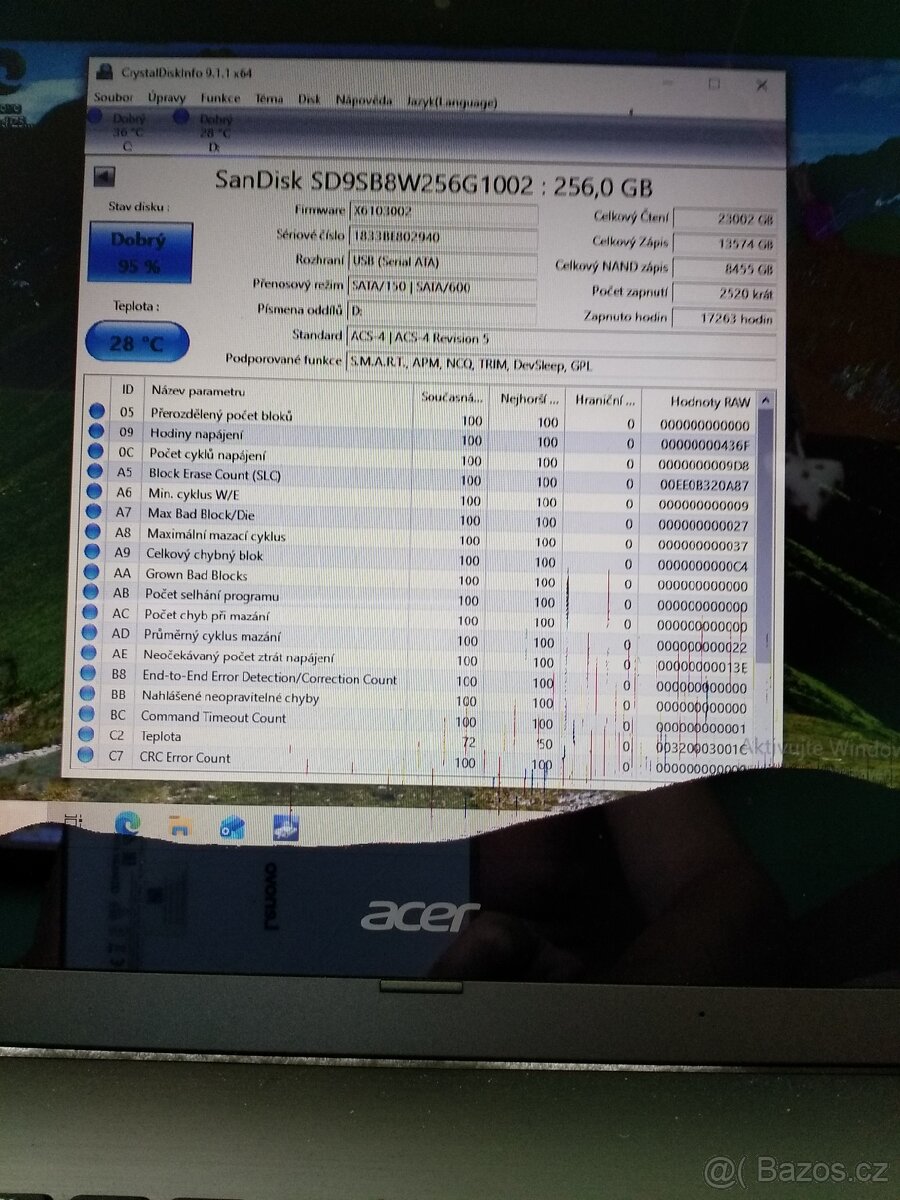Click blue status icon of row AE
Image resolution: width=900 pixels, height=1200 pixels.
pos(90,654)
